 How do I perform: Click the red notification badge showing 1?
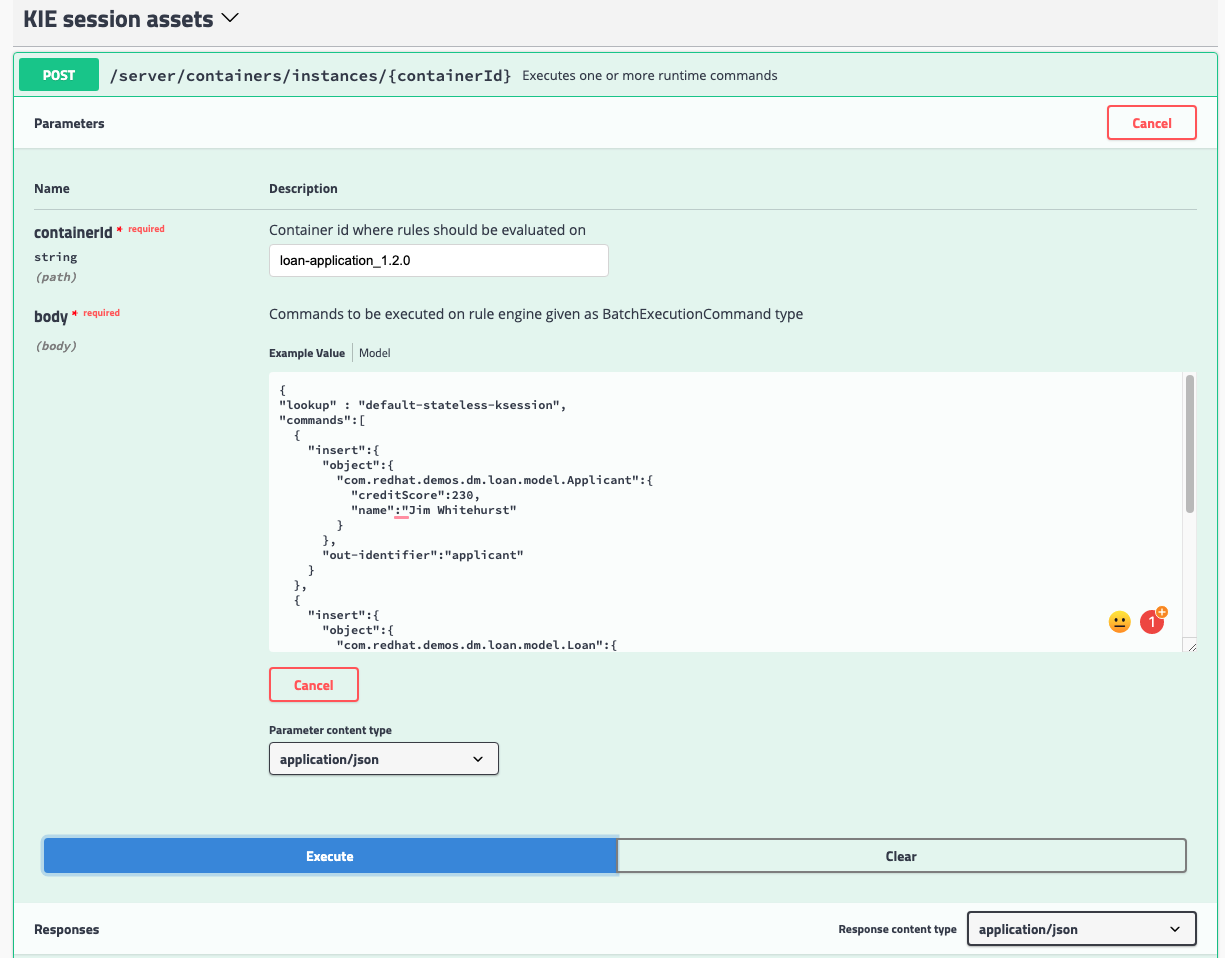(1152, 622)
